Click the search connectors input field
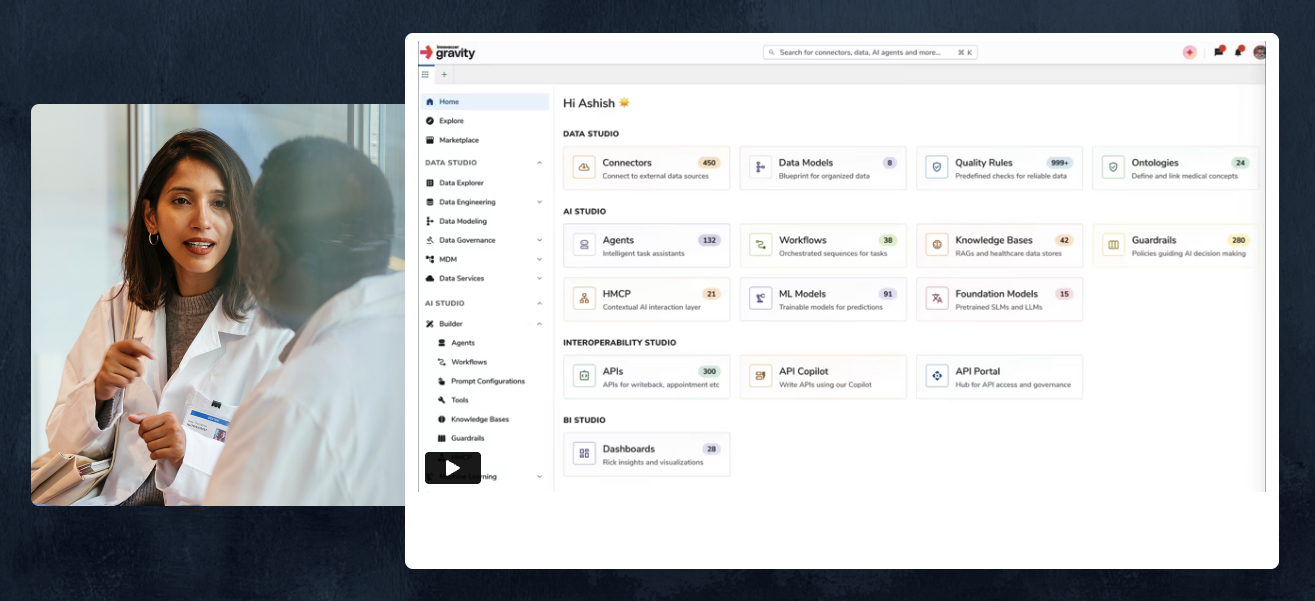Image resolution: width=1315 pixels, height=601 pixels. point(860,52)
